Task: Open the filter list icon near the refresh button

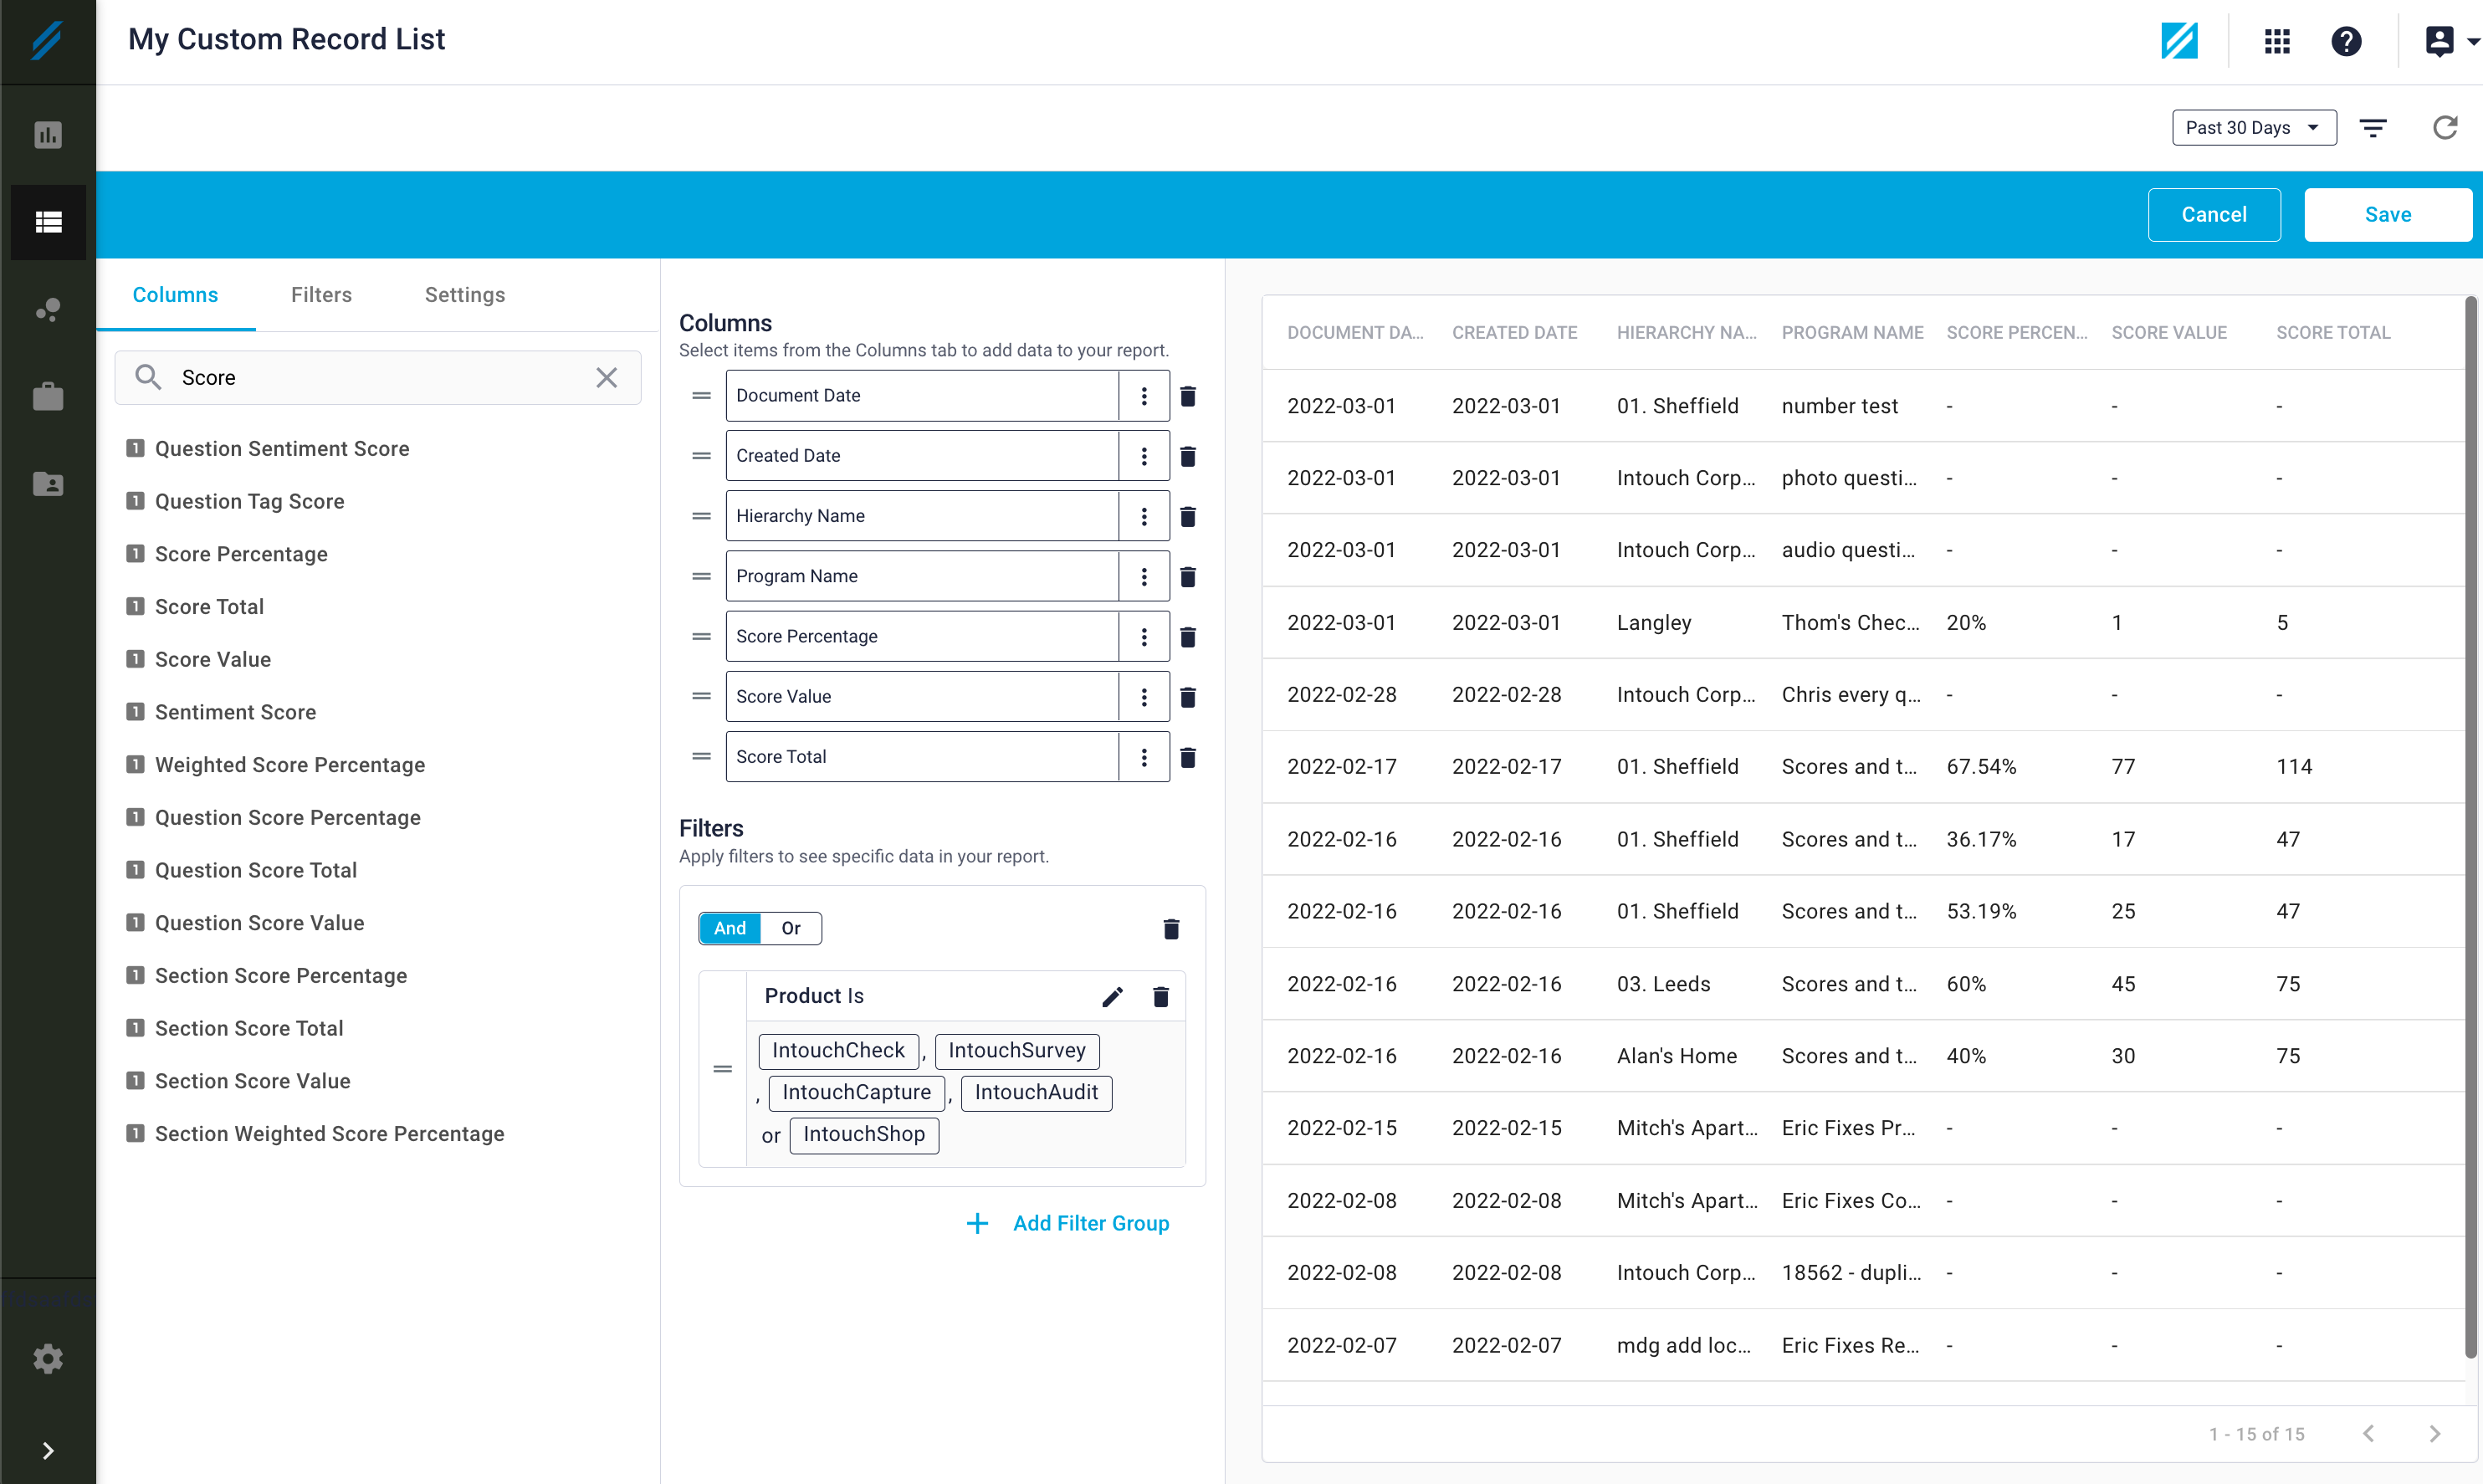Action: click(2373, 128)
